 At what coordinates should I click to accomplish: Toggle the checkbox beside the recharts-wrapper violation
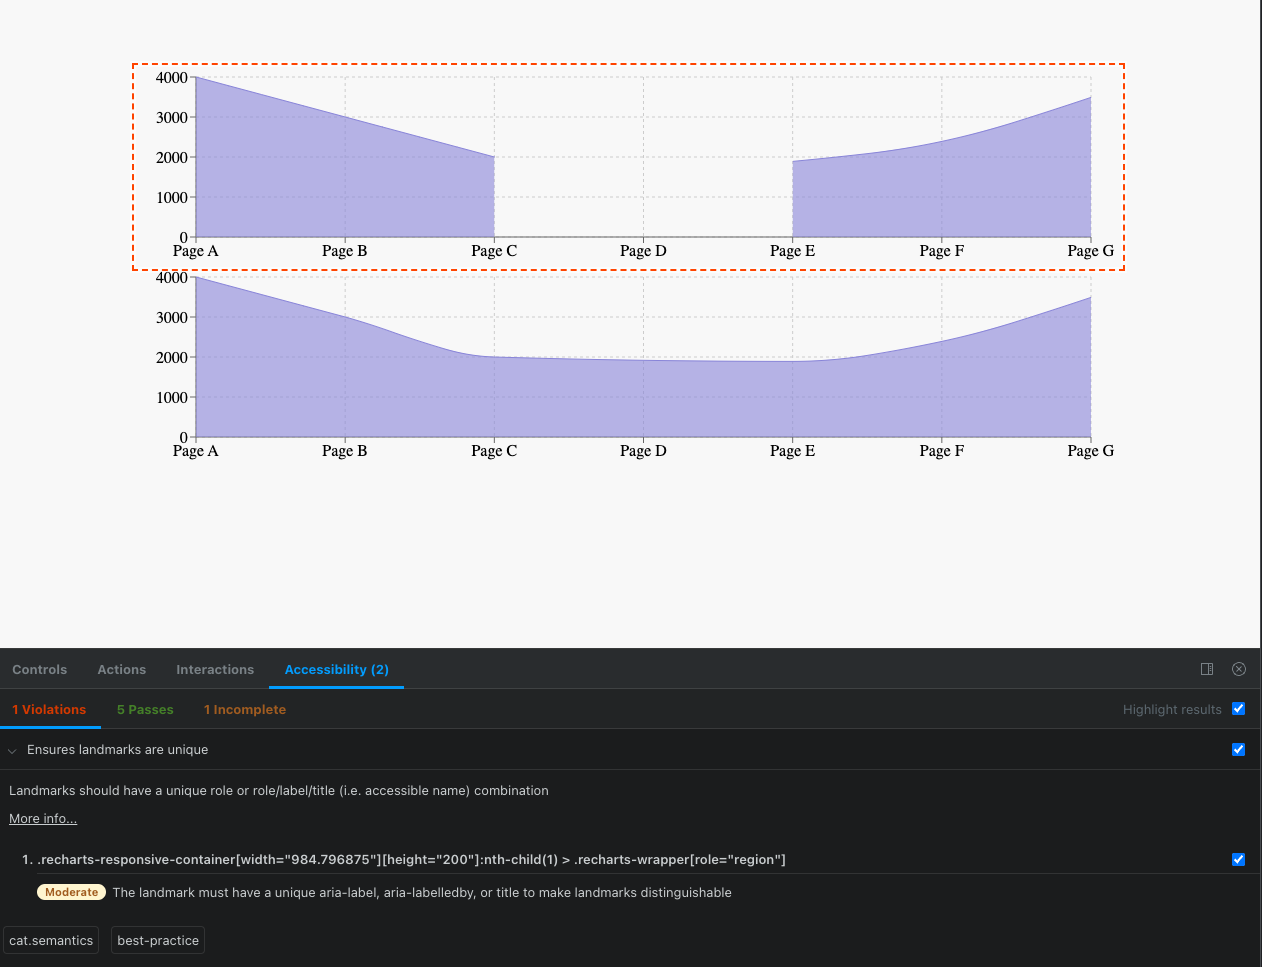click(x=1239, y=859)
